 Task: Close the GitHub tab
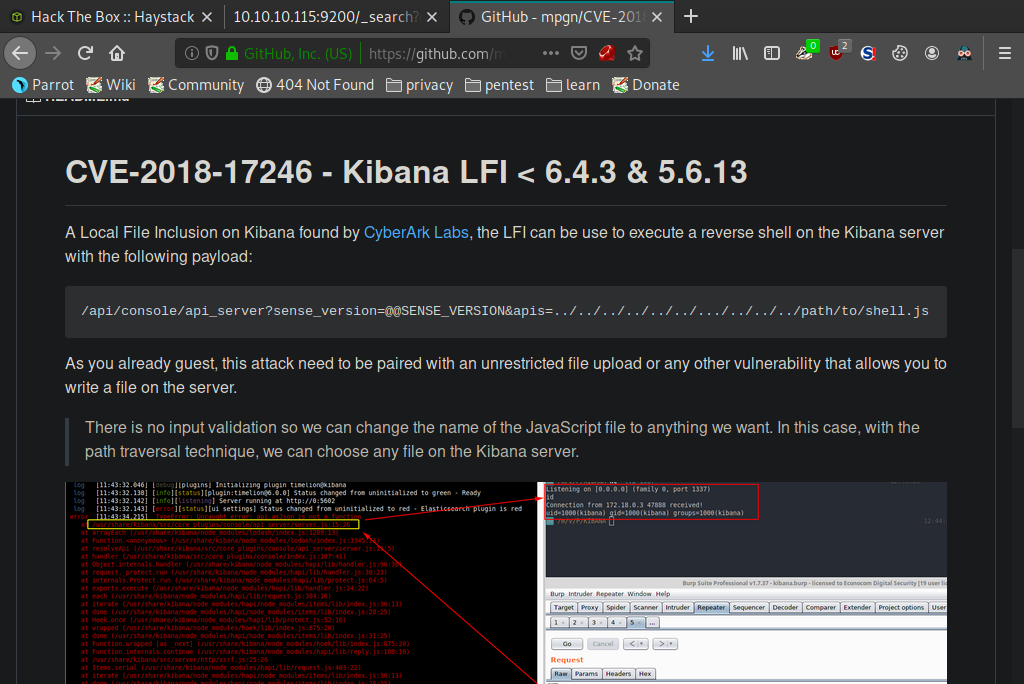coord(657,17)
